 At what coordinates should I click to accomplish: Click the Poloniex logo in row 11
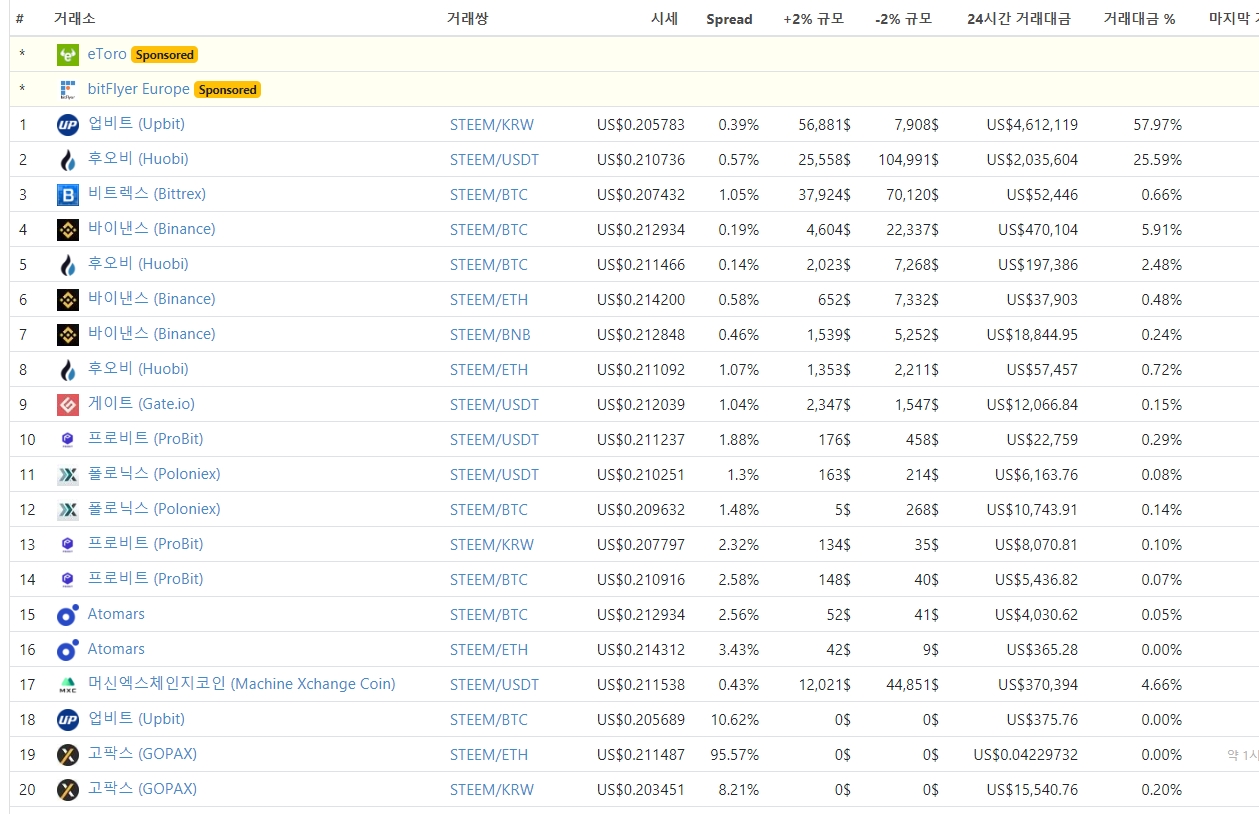click(x=68, y=475)
